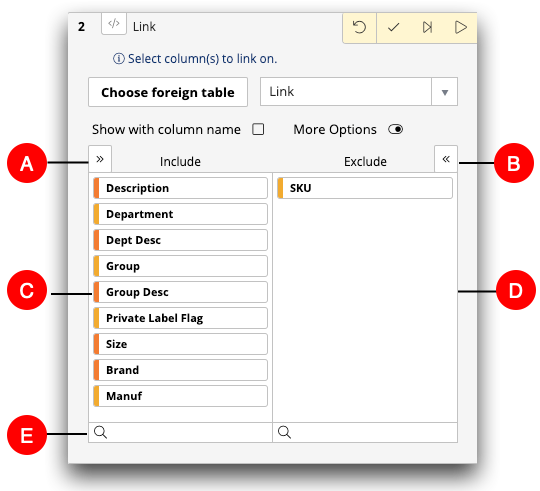Click the Include header label
Screen dimensions: 540x491
pyautogui.click(x=180, y=161)
